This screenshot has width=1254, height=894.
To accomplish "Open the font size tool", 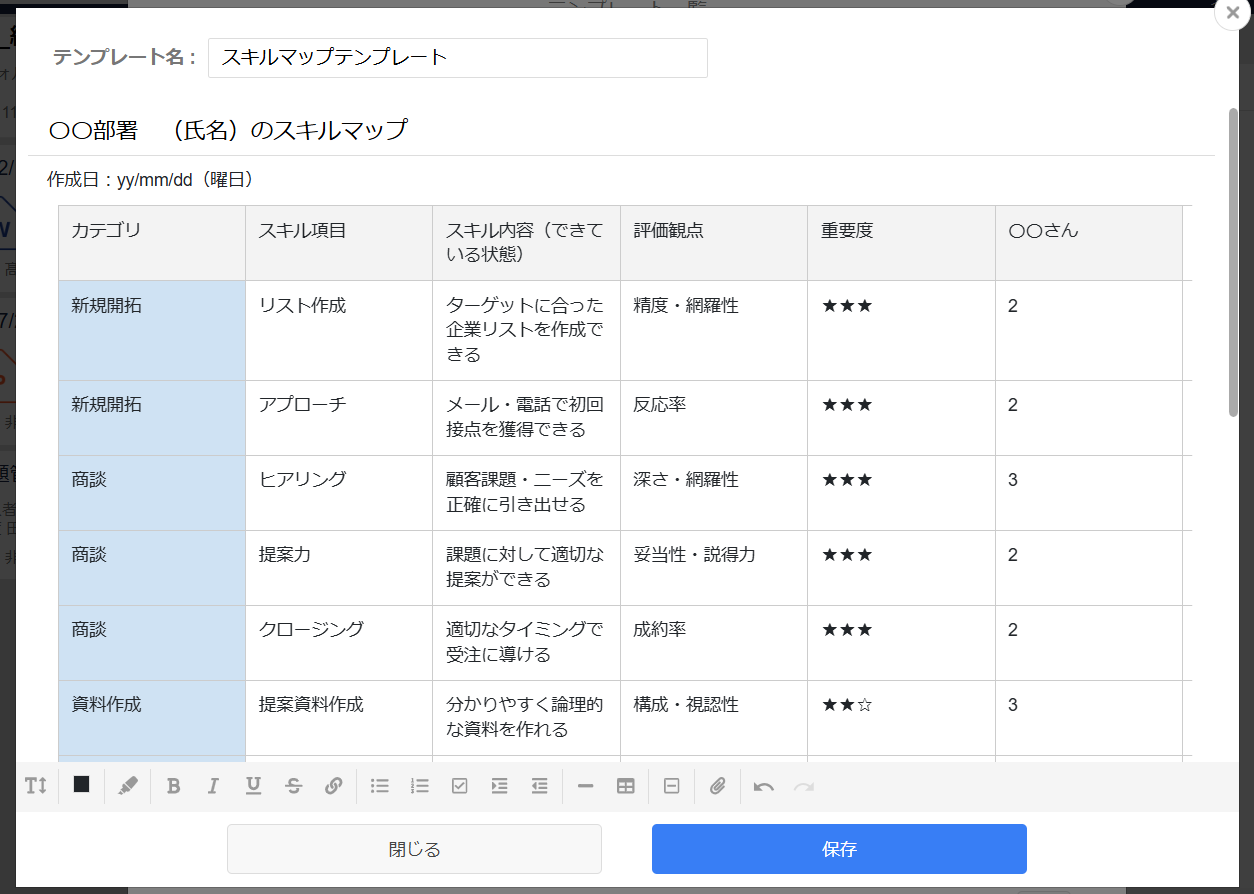I will [36, 786].
